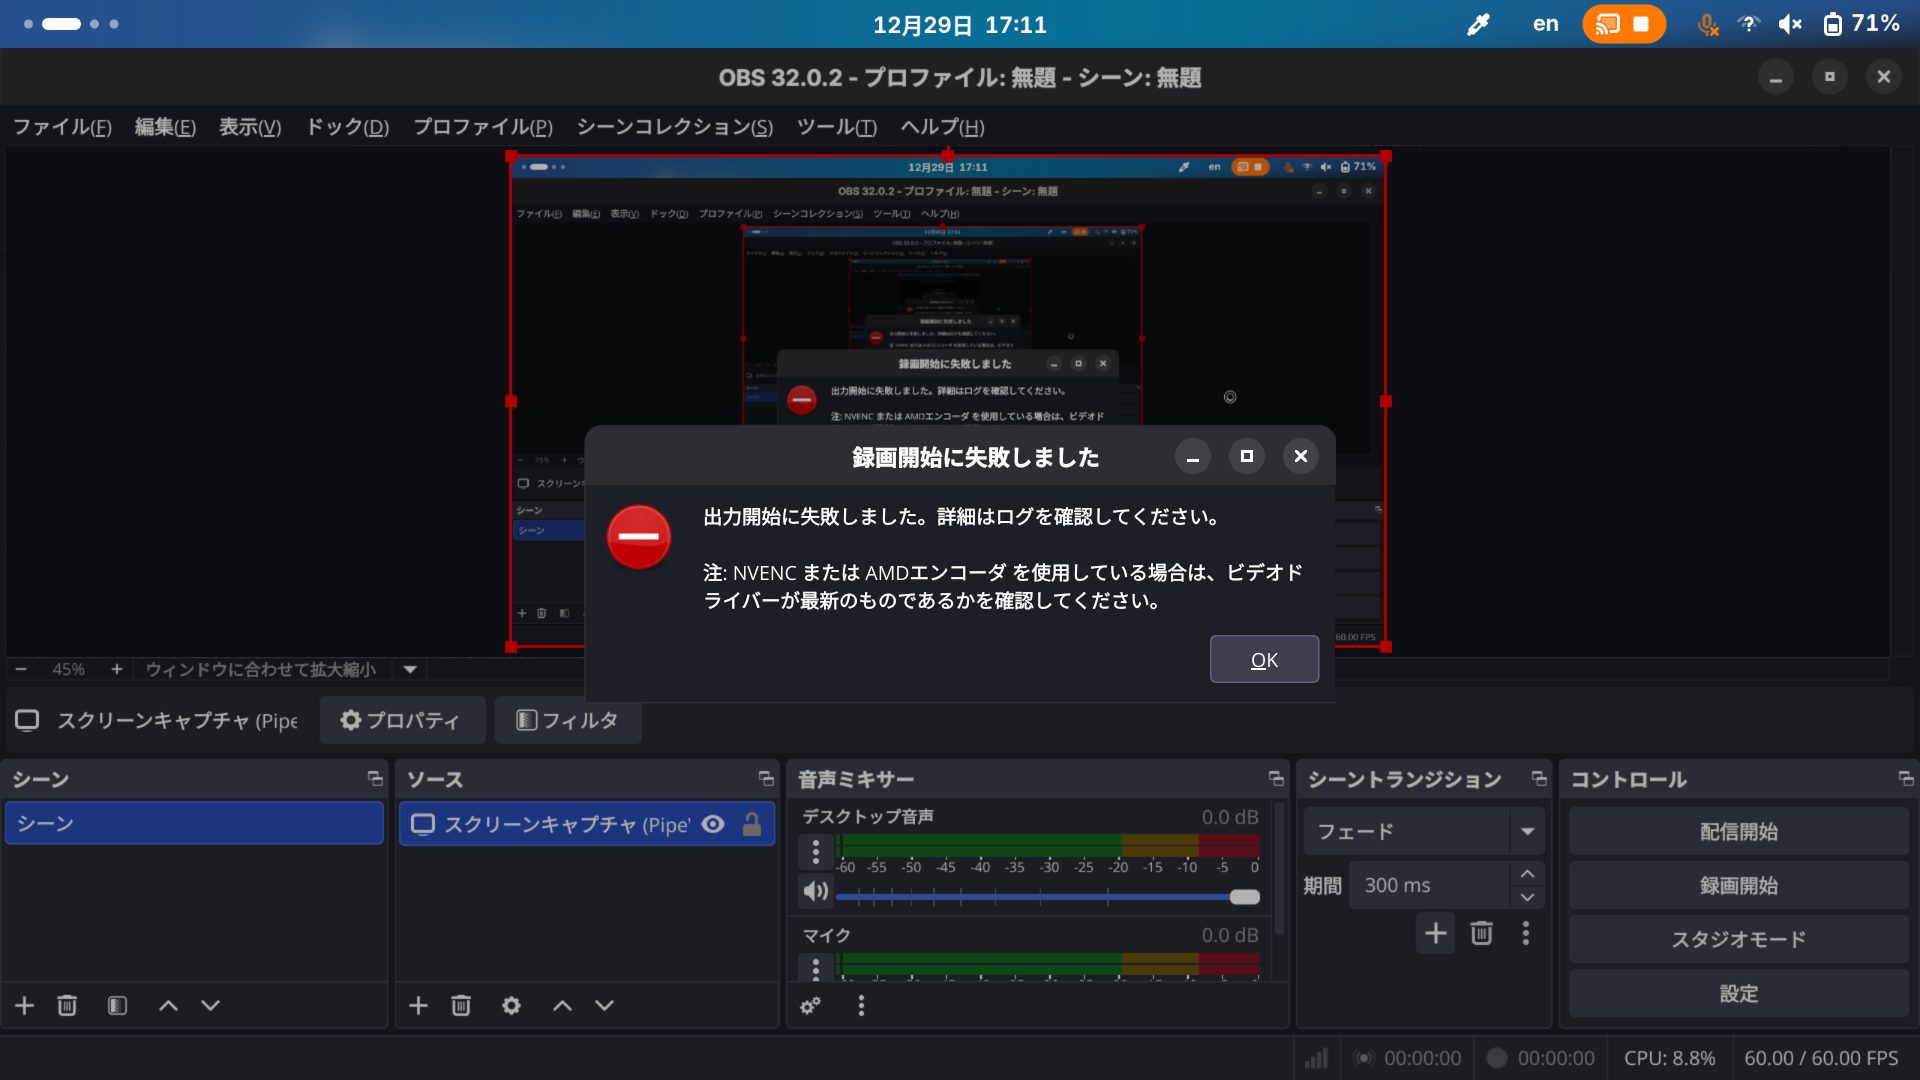This screenshot has height=1080, width=1920.
Task: Open advanced audio properties gears icon
Action: [x=810, y=1005]
